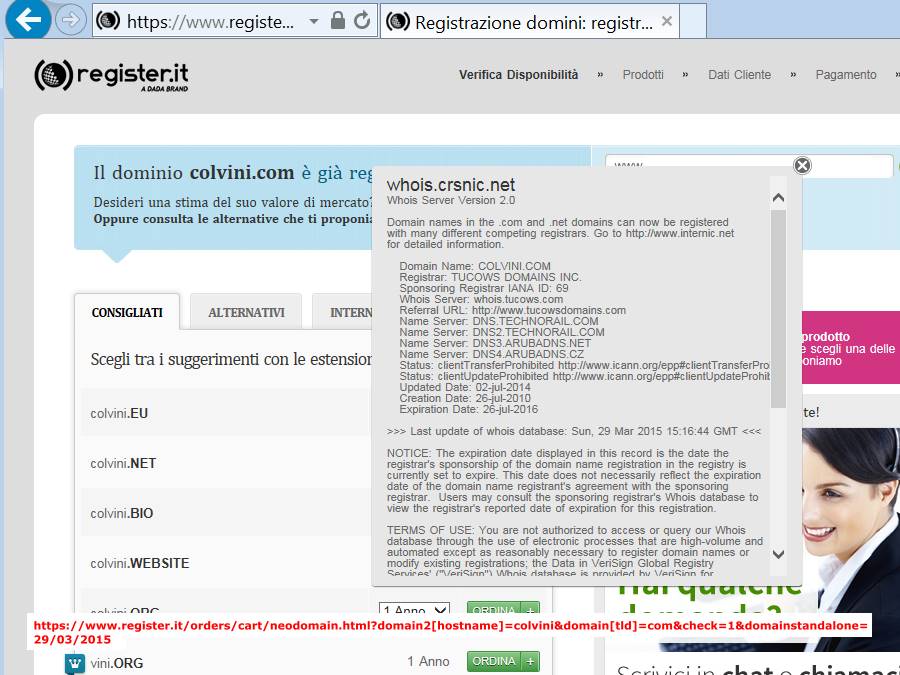The image size is (900, 675).
Task: Click the Domain Name: COLVINI.COM line
Action: 475,266
